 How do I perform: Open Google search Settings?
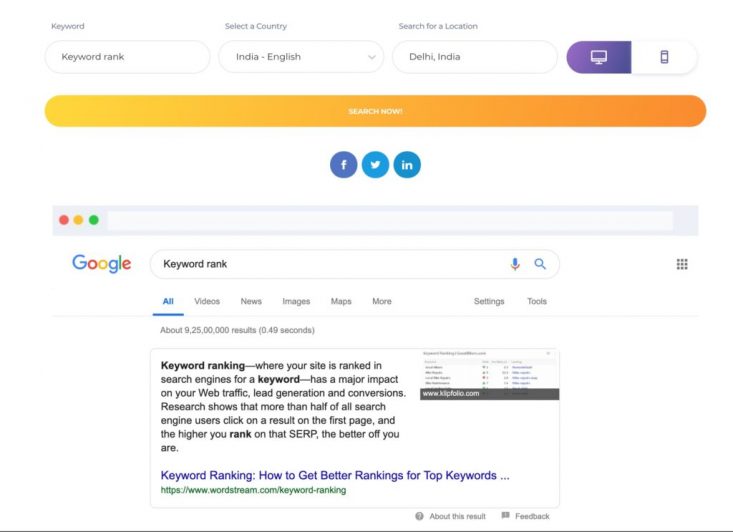(x=489, y=302)
